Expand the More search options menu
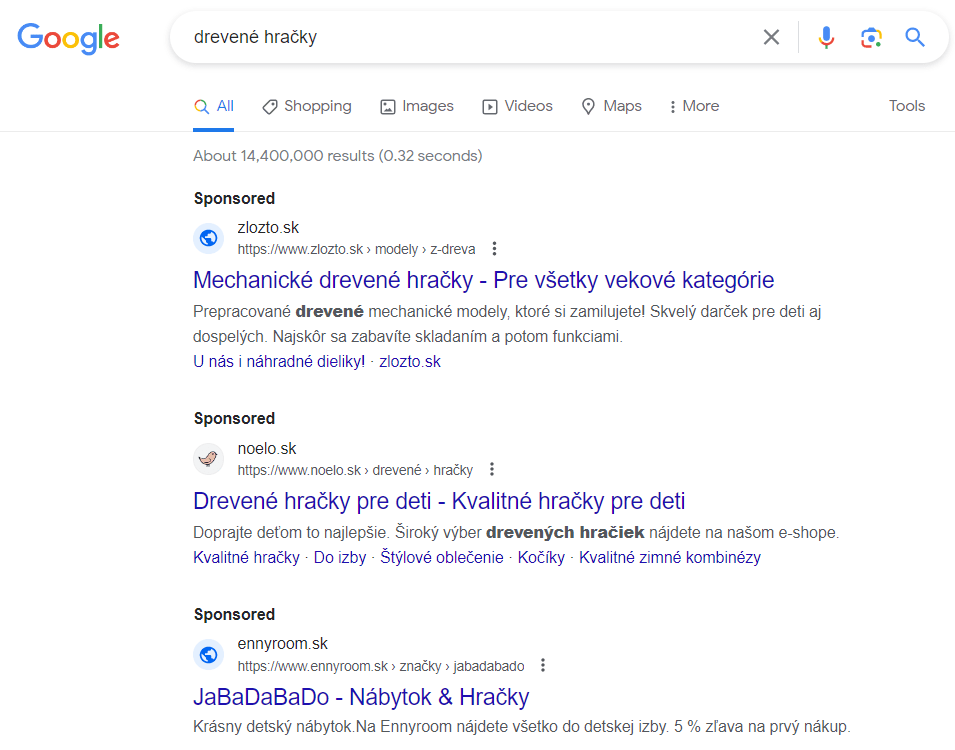The width and height of the screenshot is (955, 750). coord(694,107)
